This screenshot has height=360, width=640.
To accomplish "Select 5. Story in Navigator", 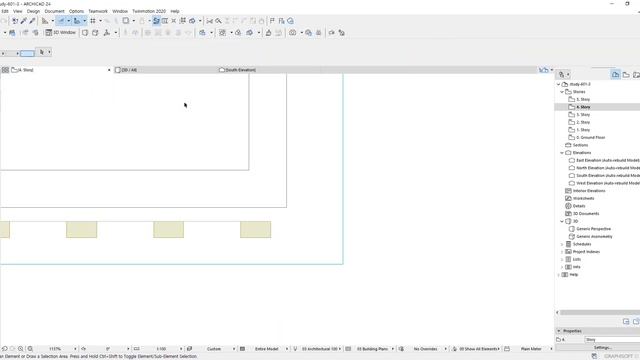I will click(x=583, y=100).
